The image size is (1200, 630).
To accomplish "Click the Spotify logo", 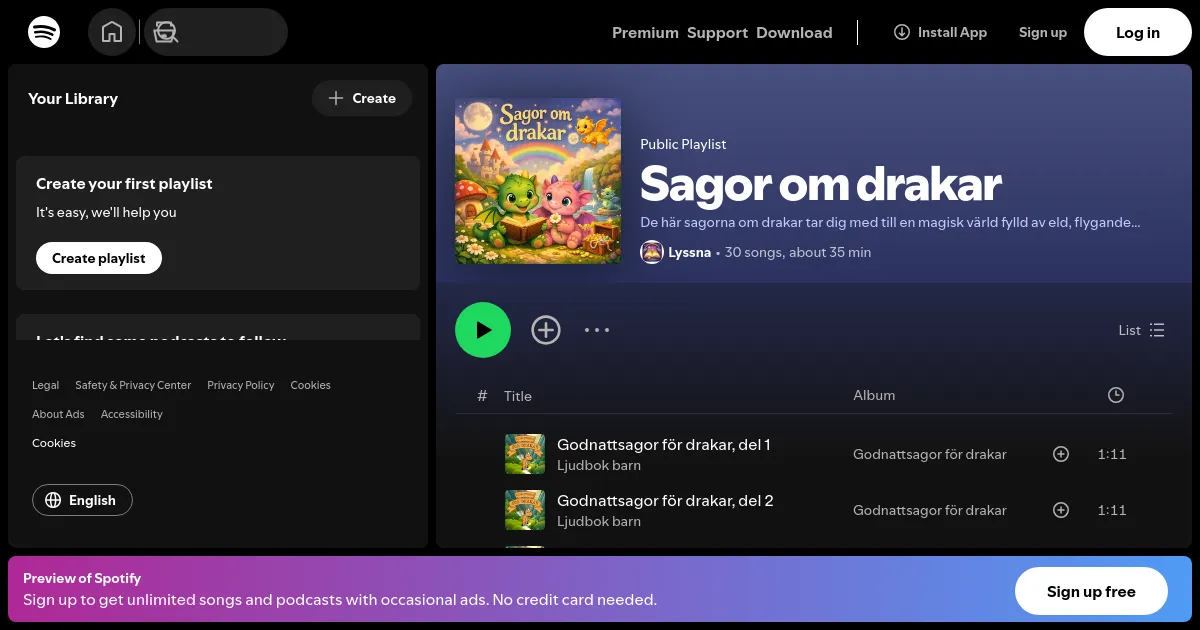I will pyautogui.click(x=44, y=32).
